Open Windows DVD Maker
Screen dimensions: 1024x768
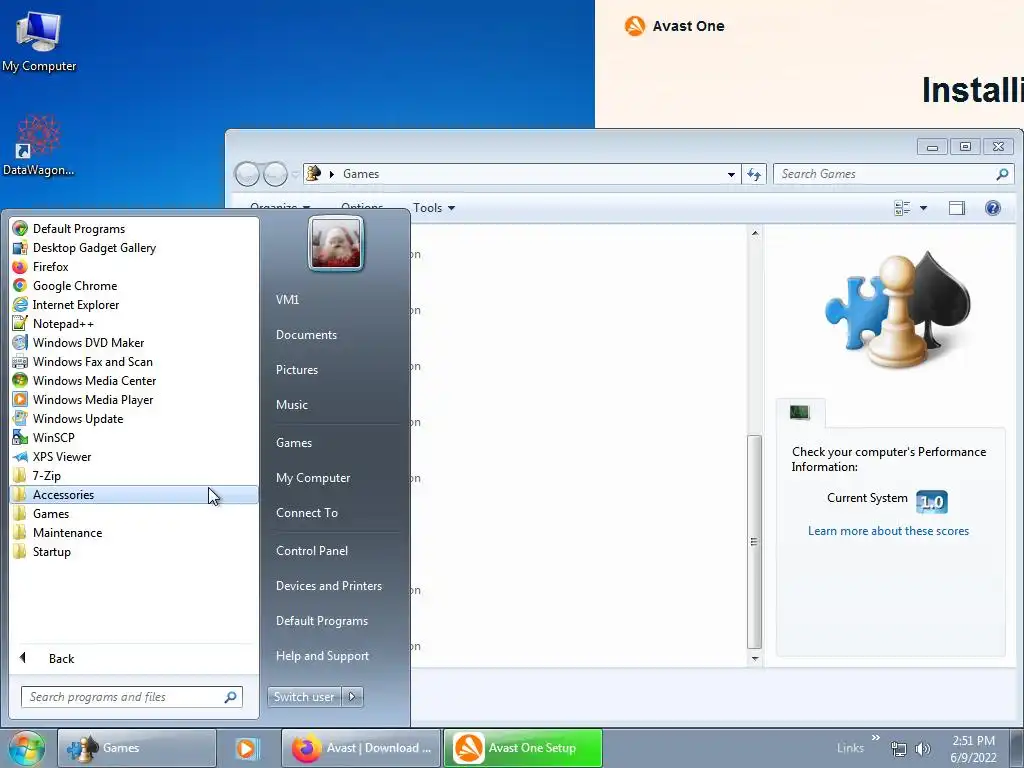tap(134, 342)
